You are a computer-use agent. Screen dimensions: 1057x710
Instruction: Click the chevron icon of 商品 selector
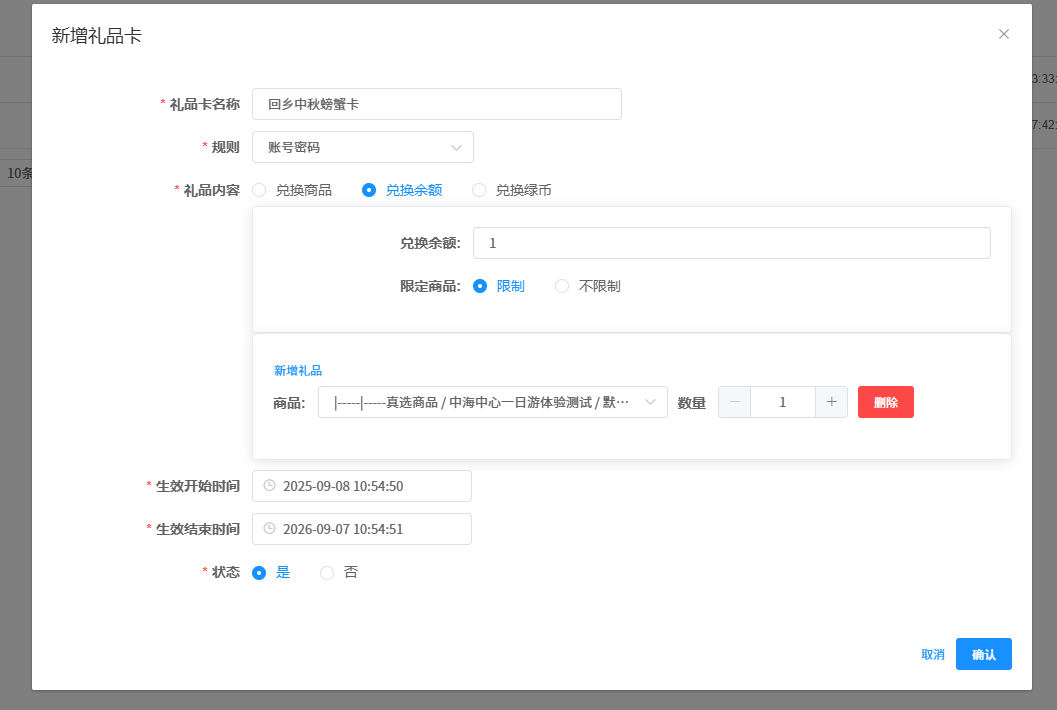click(x=650, y=402)
